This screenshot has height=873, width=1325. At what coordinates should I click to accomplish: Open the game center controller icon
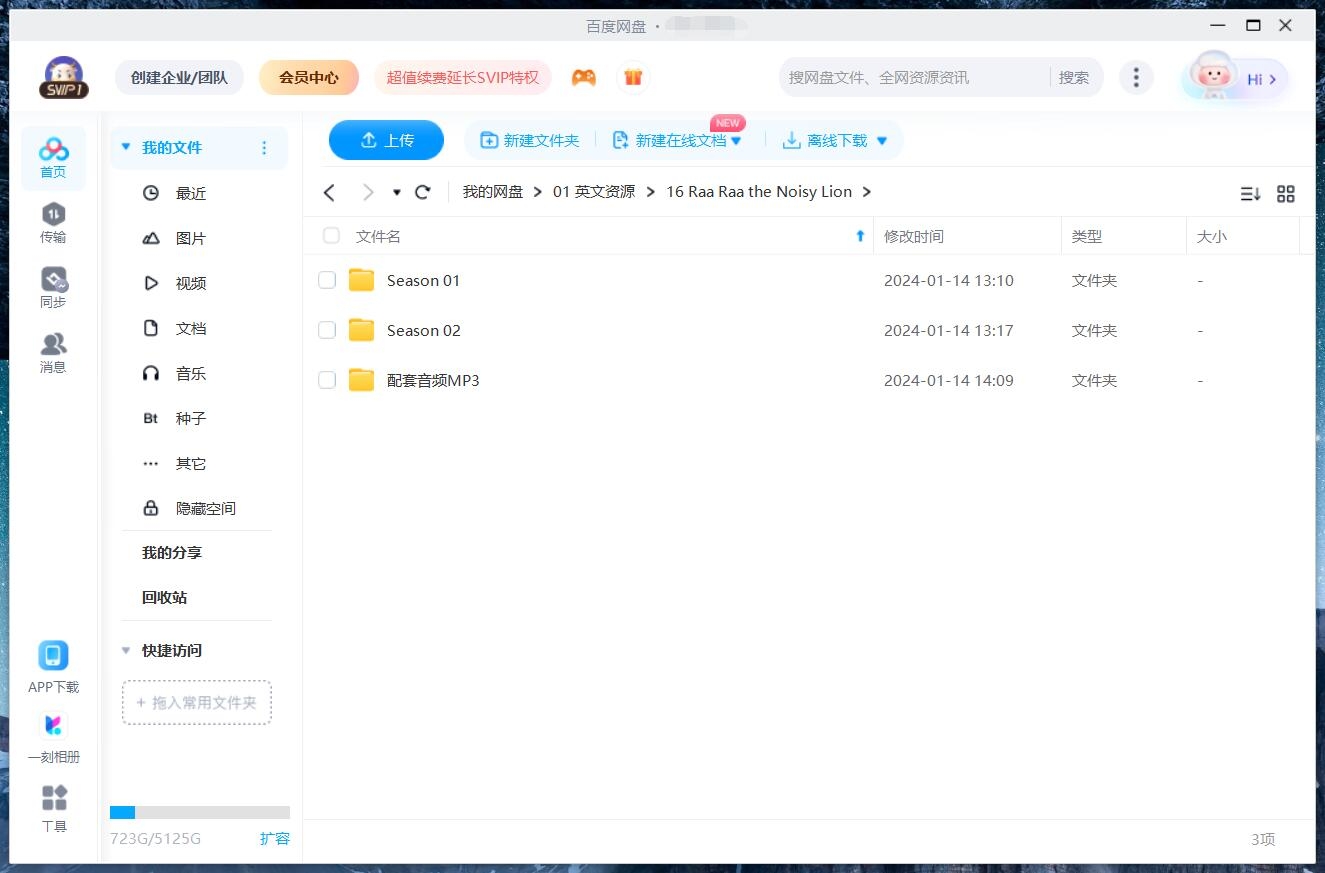[584, 77]
